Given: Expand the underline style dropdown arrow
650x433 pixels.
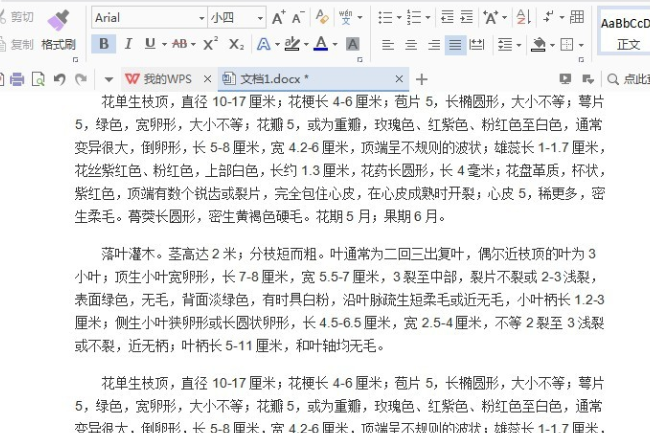Looking at the screenshot, I should (165, 44).
